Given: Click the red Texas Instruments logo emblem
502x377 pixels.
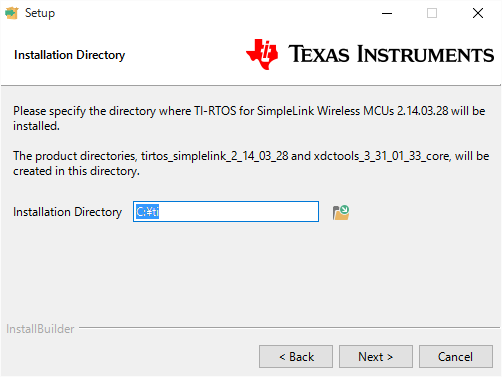Looking at the screenshot, I should pos(262,54).
